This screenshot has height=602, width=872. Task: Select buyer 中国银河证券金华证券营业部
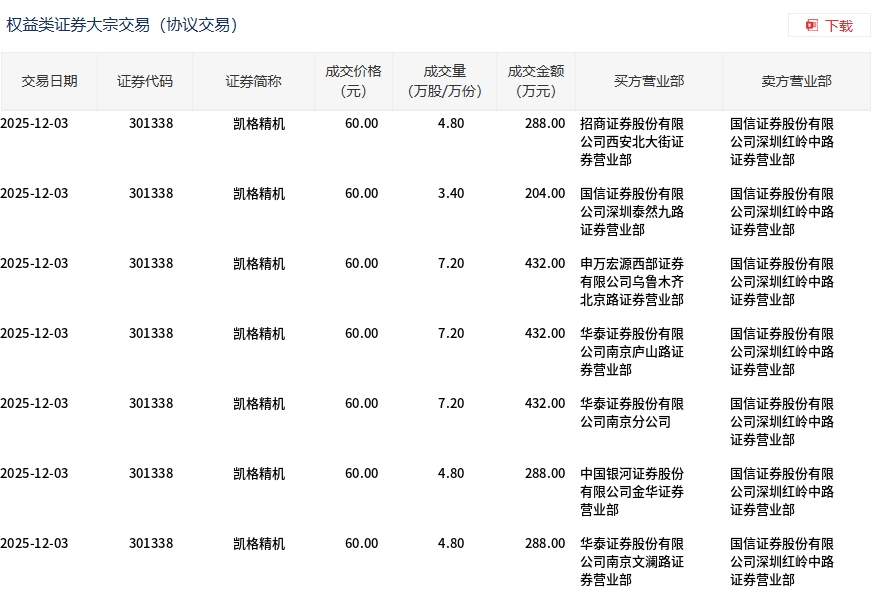click(632, 491)
